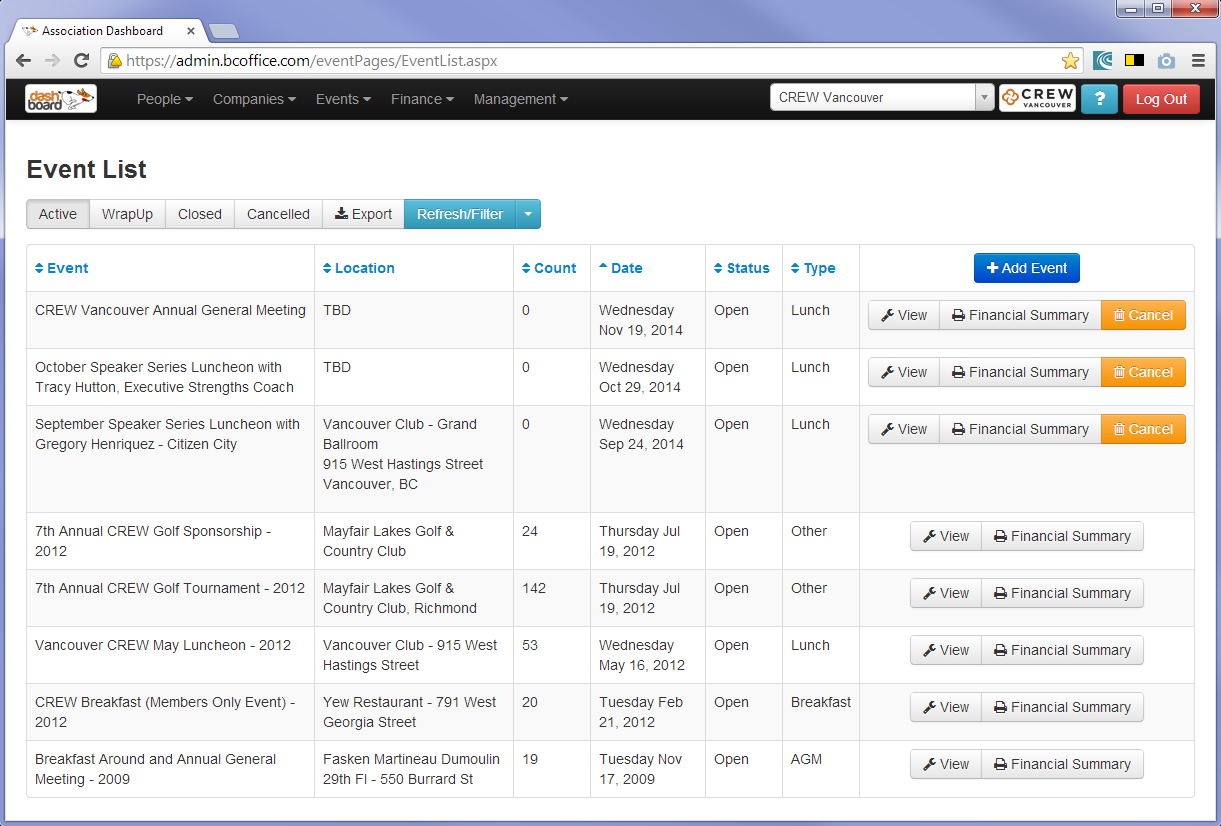Cancel the Annual General Meeting event
This screenshot has height=826, width=1221.
pyautogui.click(x=1143, y=315)
